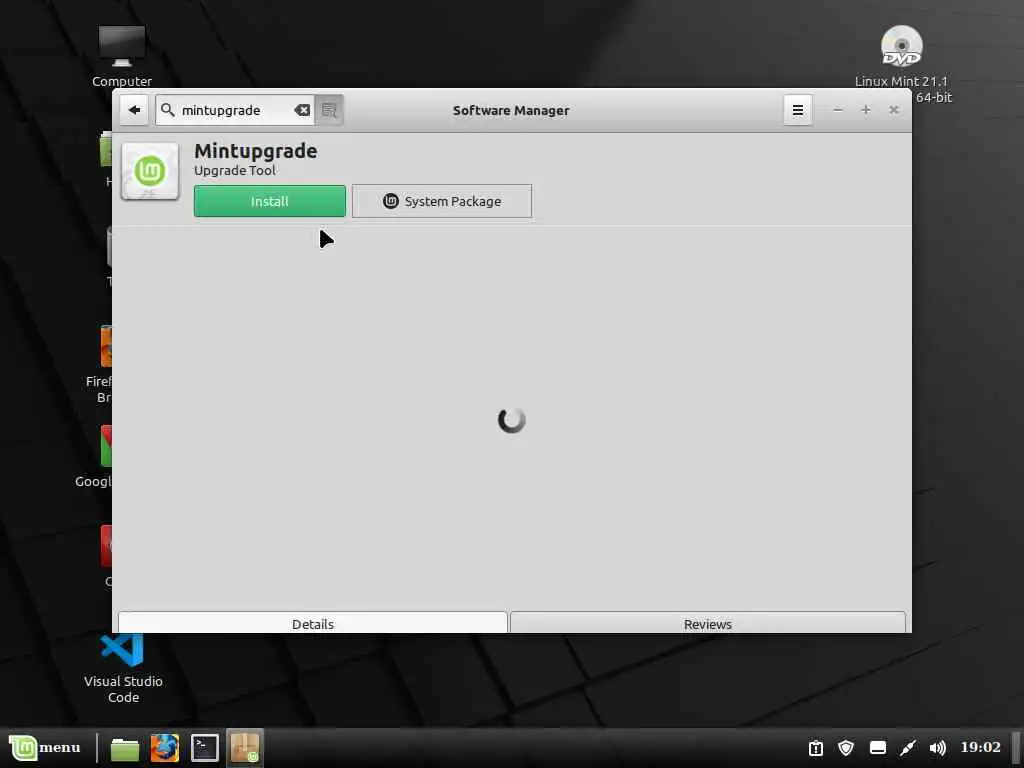
Task: Open Visual Studio Code desktop icon
Action: click(x=123, y=667)
